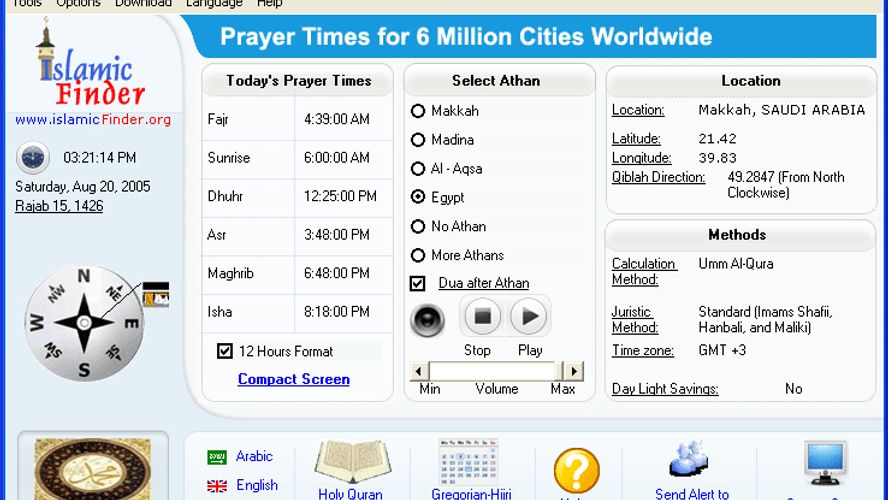888x500 pixels.
Task: Click the Calculation Method: label
Action: click(x=644, y=271)
